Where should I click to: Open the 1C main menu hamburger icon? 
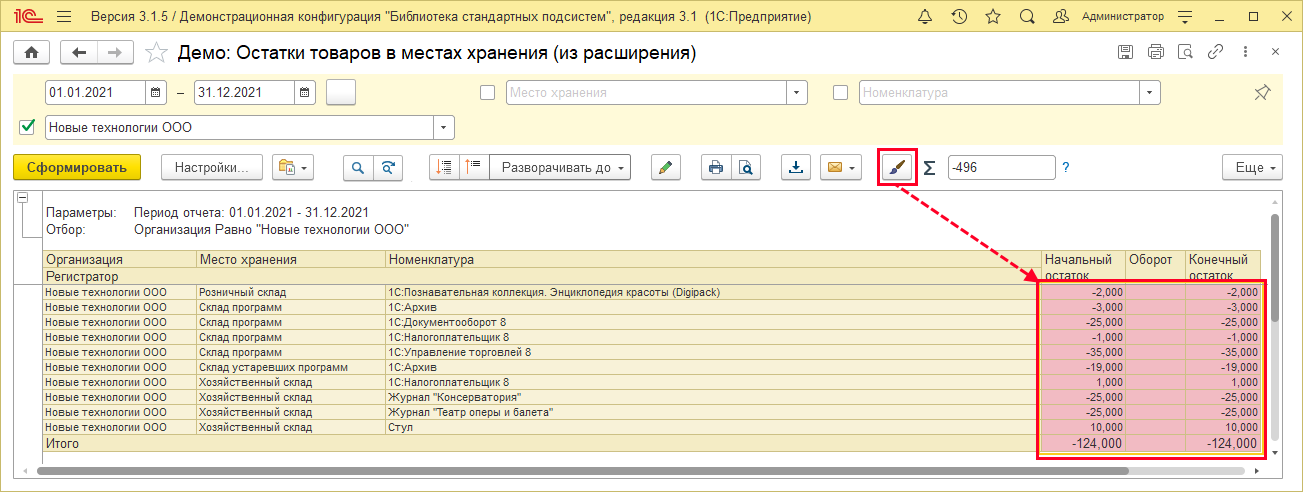click(x=64, y=17)
